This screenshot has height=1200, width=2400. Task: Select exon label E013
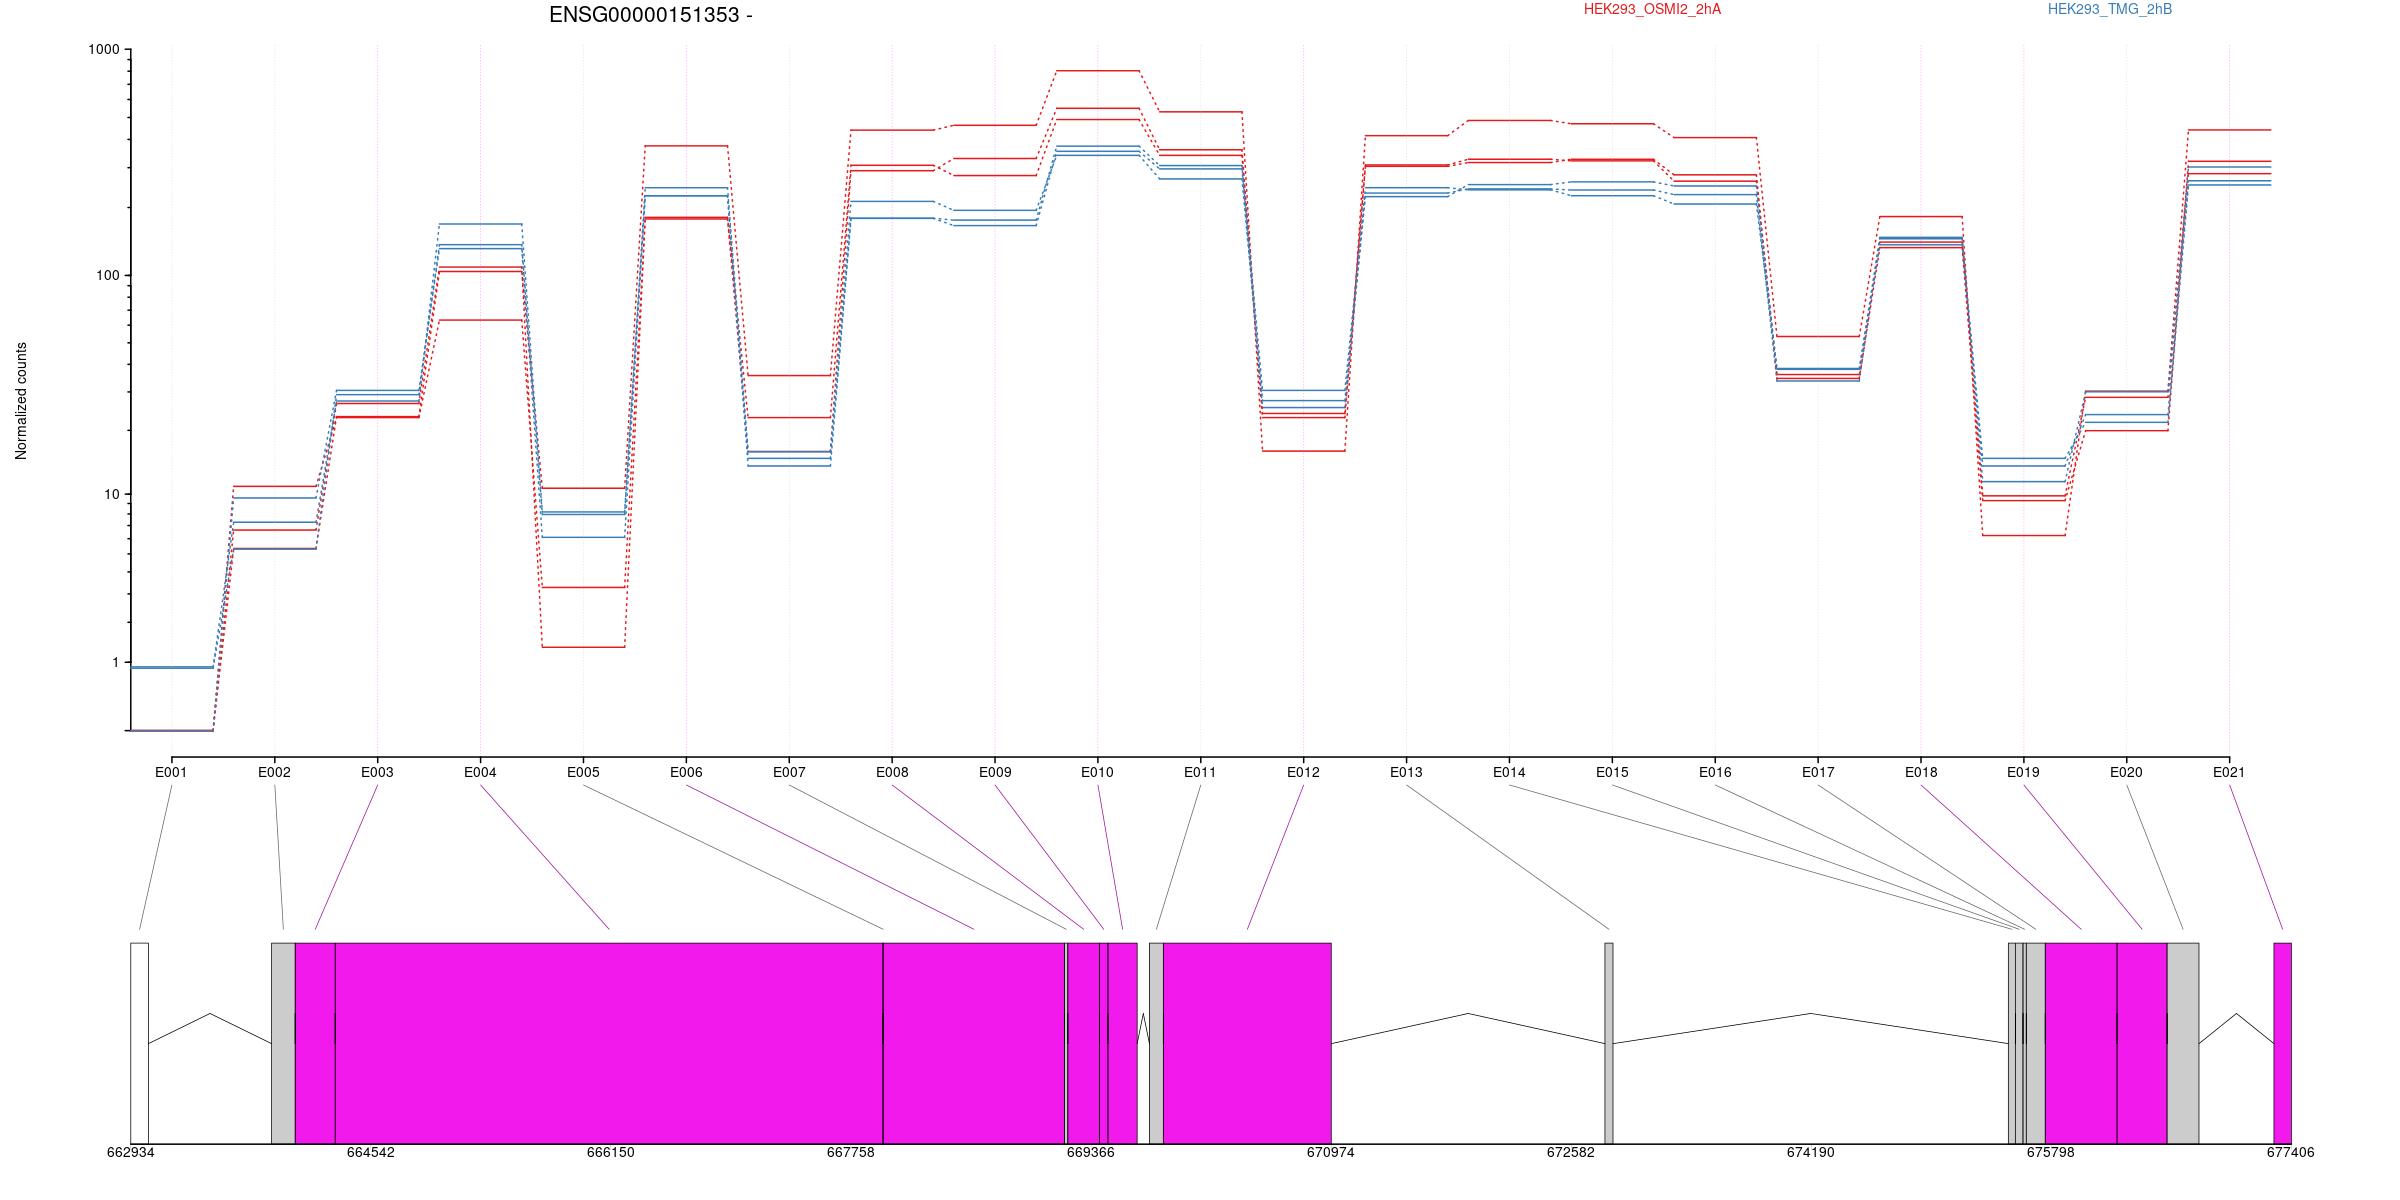click(1406, 772)
